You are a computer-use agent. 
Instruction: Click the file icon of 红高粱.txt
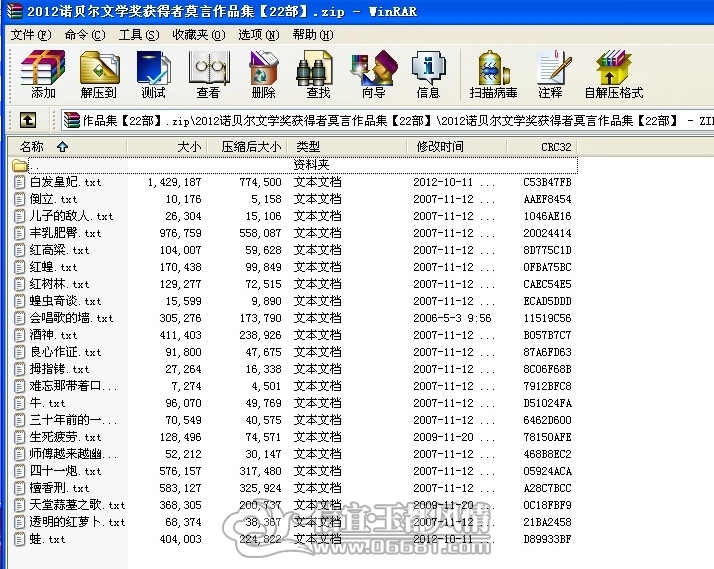19,250
